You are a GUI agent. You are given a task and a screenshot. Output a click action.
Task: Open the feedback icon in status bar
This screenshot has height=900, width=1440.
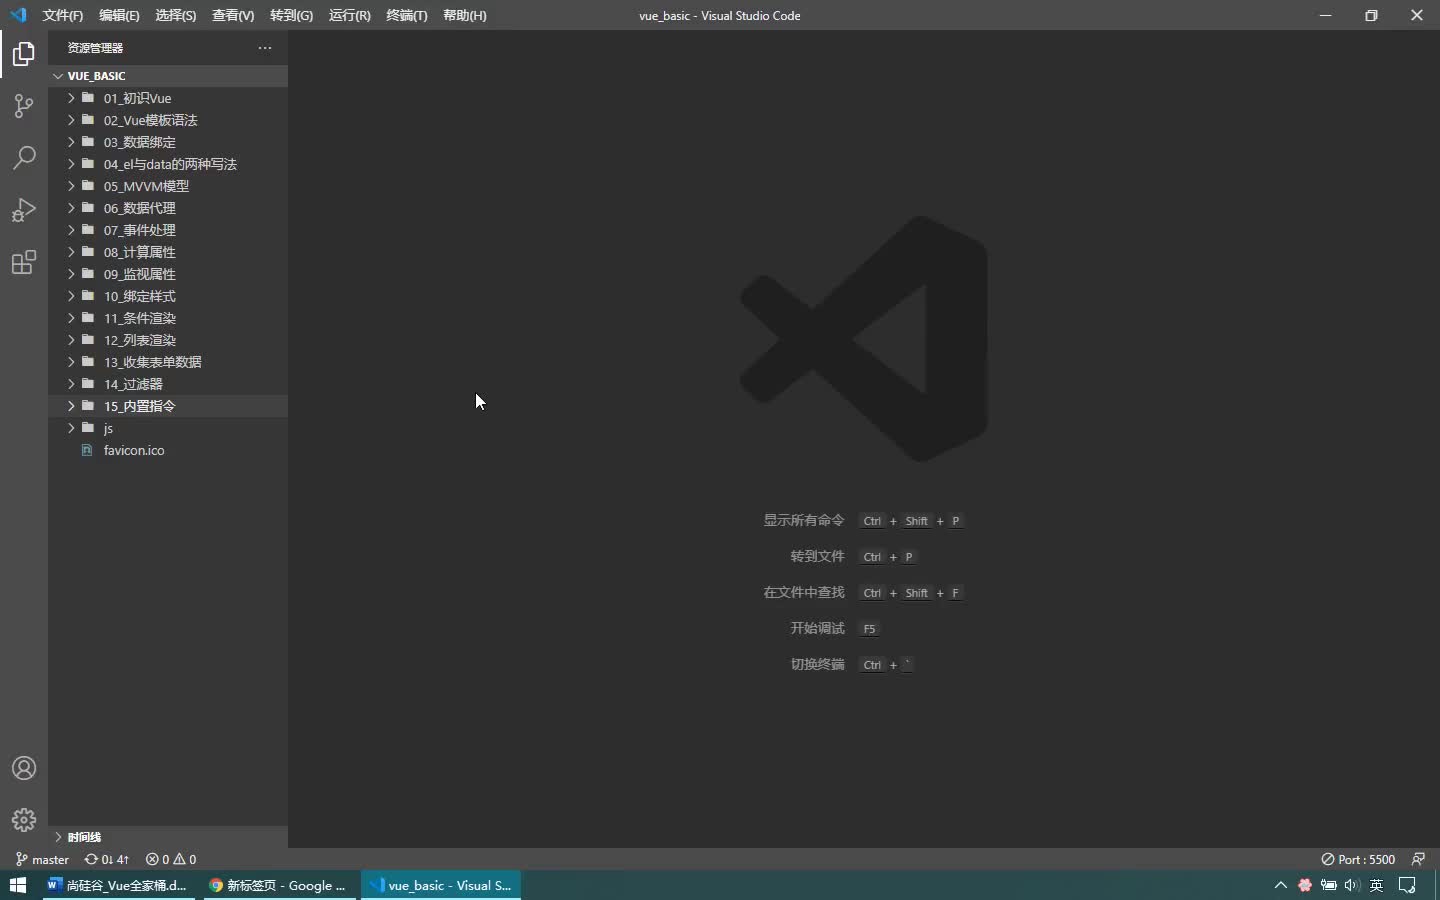[1418, 859]
